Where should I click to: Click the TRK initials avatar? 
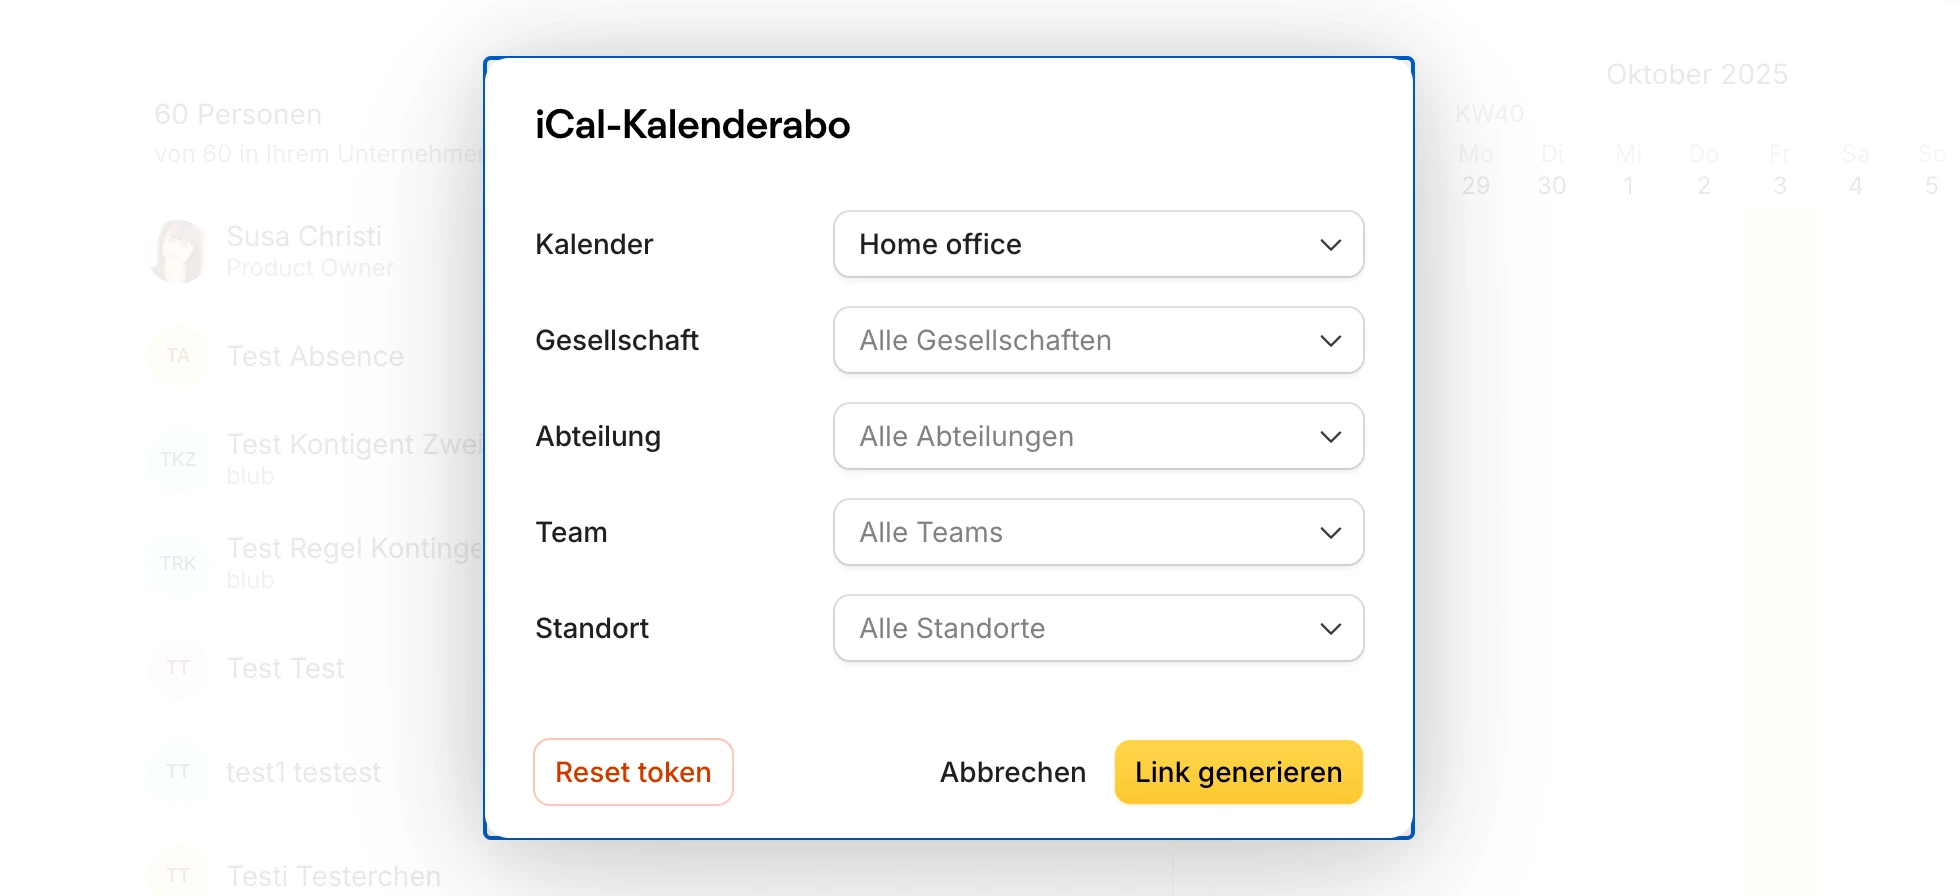click(178, 564)
